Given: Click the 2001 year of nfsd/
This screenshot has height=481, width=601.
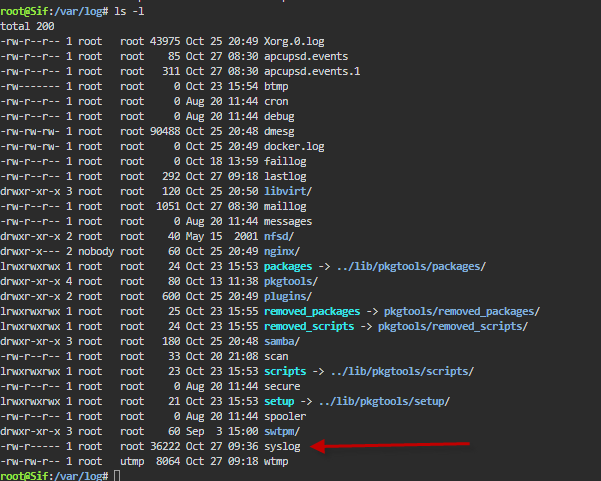Looking at the screenshot, I should point(246,236).
